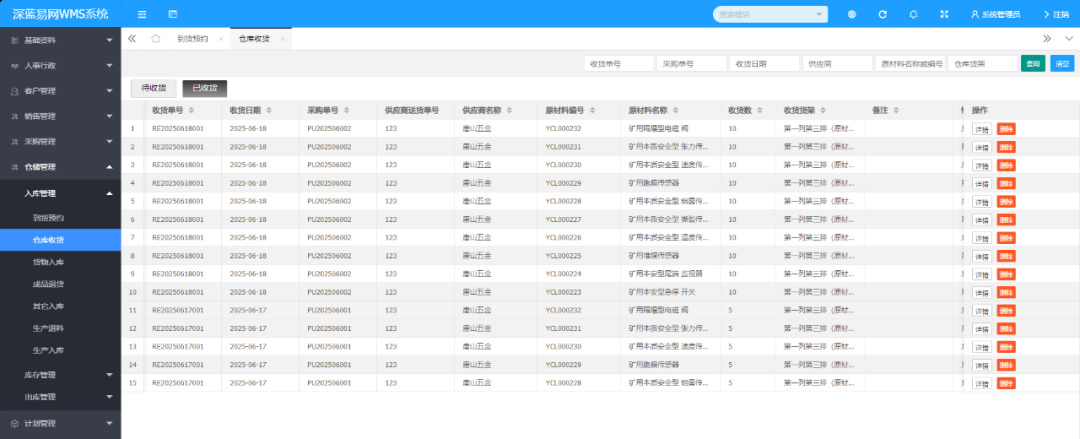Switch to 待收货 list
The image size is (1080, 439).
coord(153,88)
